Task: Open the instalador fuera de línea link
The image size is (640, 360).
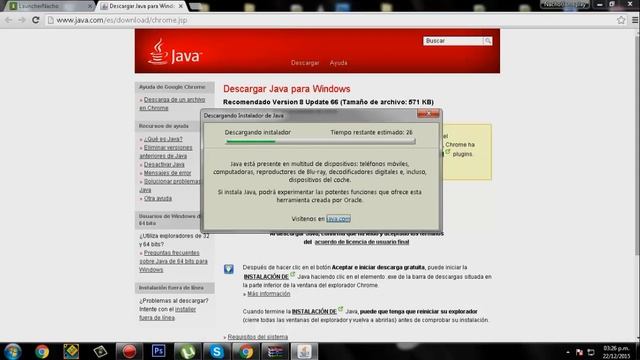Action: 168,313
